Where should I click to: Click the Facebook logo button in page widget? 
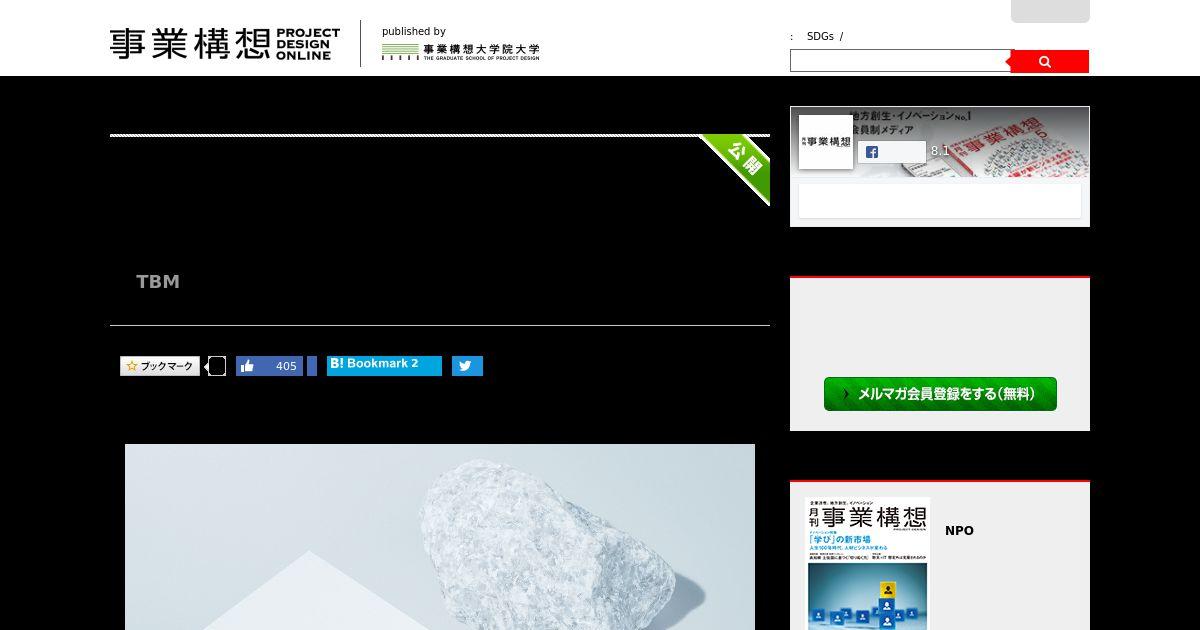[891, 152]
